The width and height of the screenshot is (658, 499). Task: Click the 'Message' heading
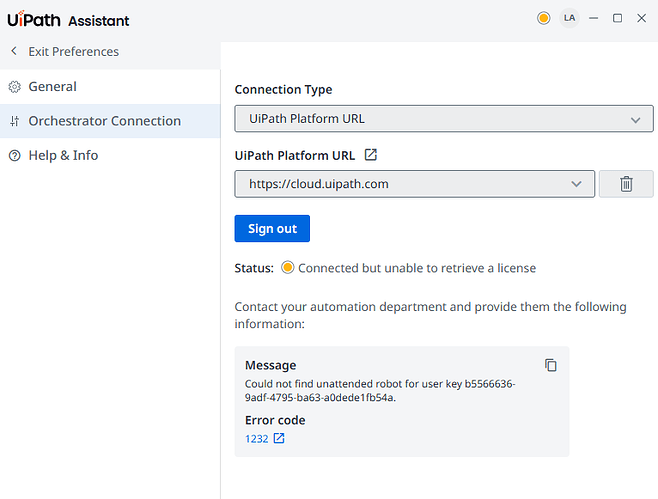(x=270, y=366)
